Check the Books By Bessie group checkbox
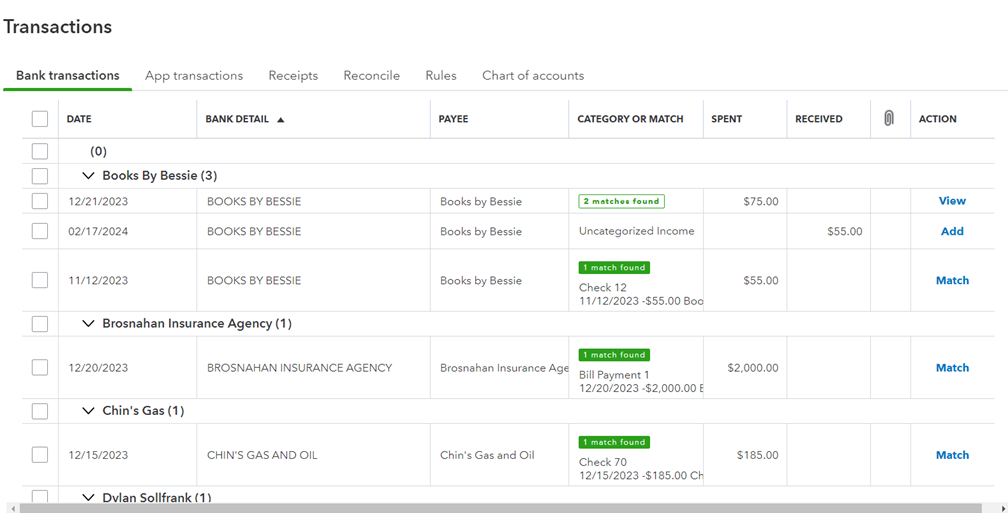Screen dimensions: 1008x513 [x=40, y=176]
